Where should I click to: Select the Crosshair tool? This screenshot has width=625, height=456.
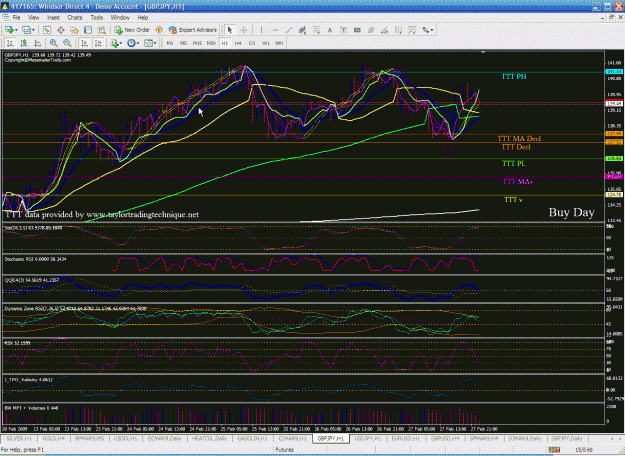click(243, 30)
